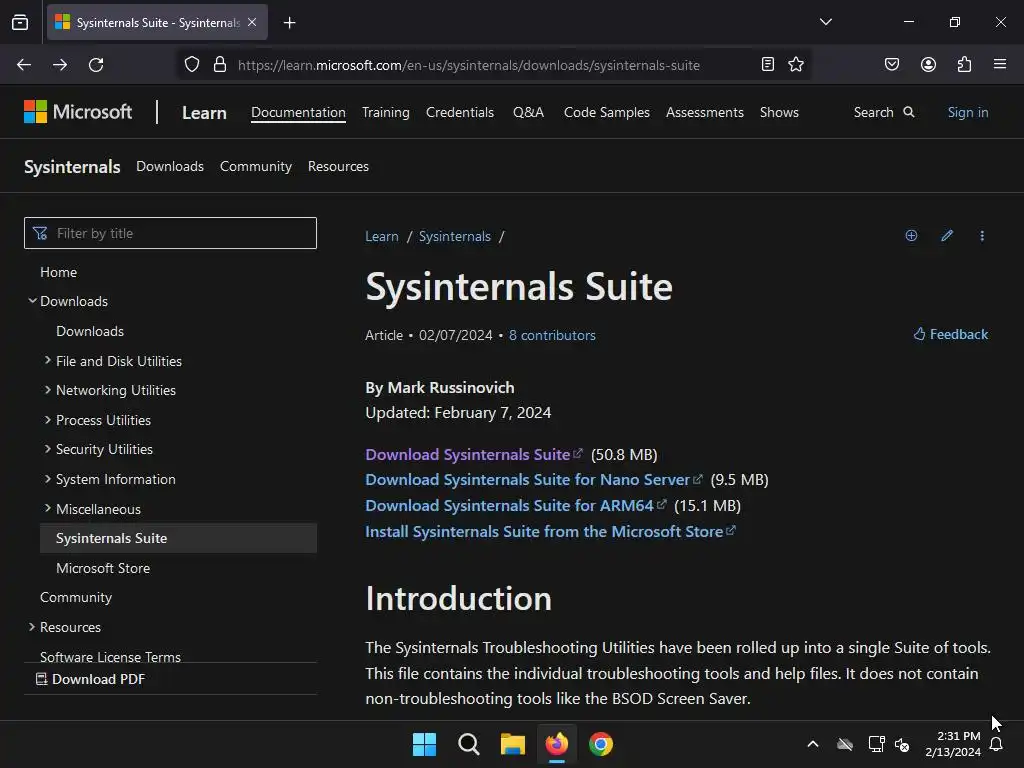The width and height of the screenshot is (1024, 768).
Task: Click the Microsoft logo
Action: 78,112
